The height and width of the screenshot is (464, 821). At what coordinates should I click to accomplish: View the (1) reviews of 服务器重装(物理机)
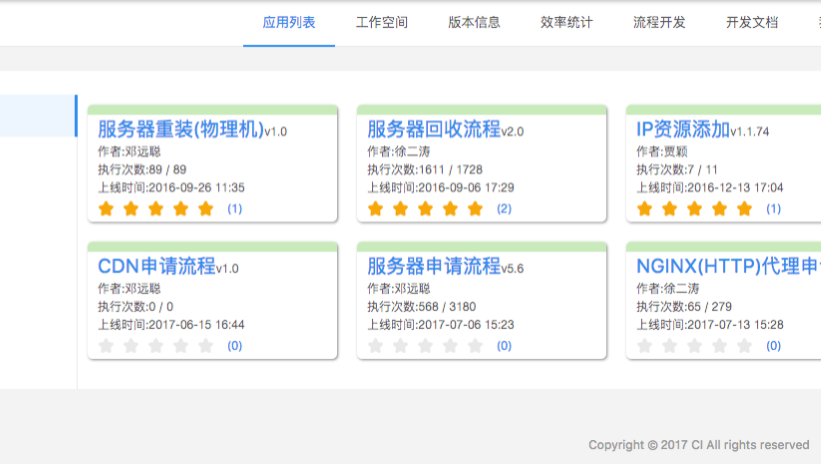coord(235,208)
